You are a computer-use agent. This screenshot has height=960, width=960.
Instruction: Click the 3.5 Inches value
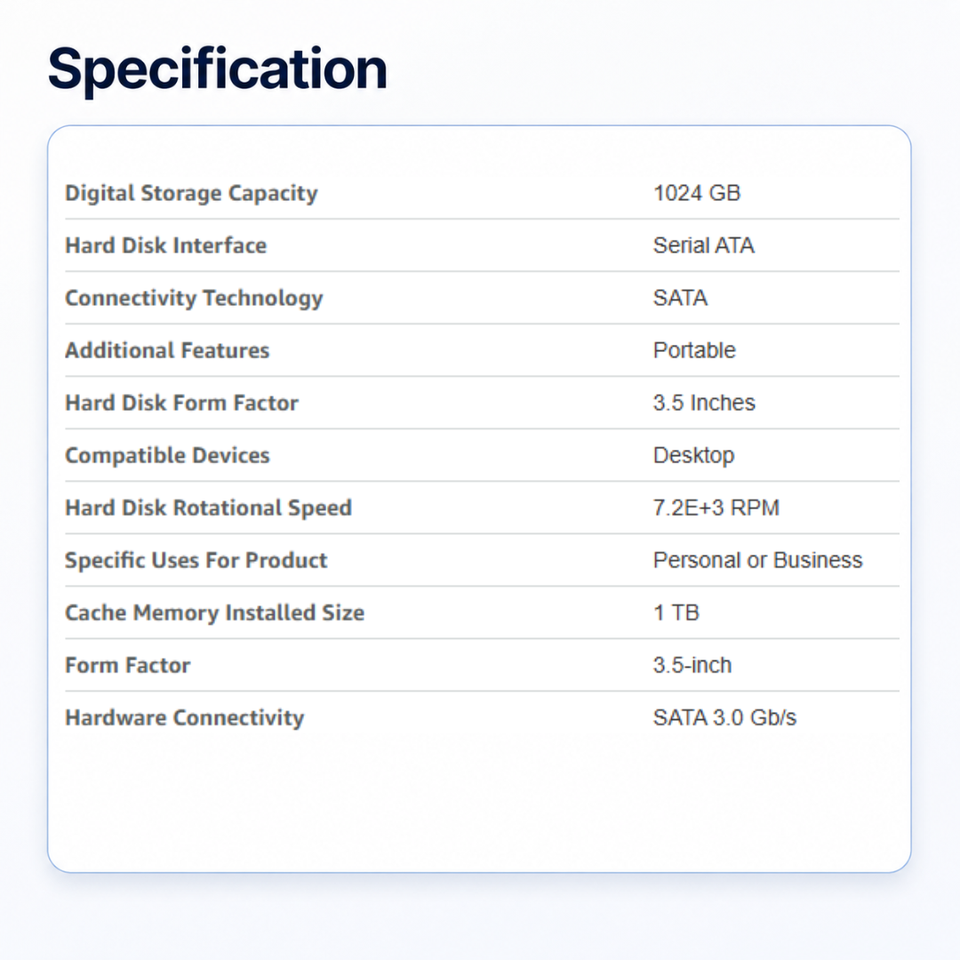(x=704, y=403)
